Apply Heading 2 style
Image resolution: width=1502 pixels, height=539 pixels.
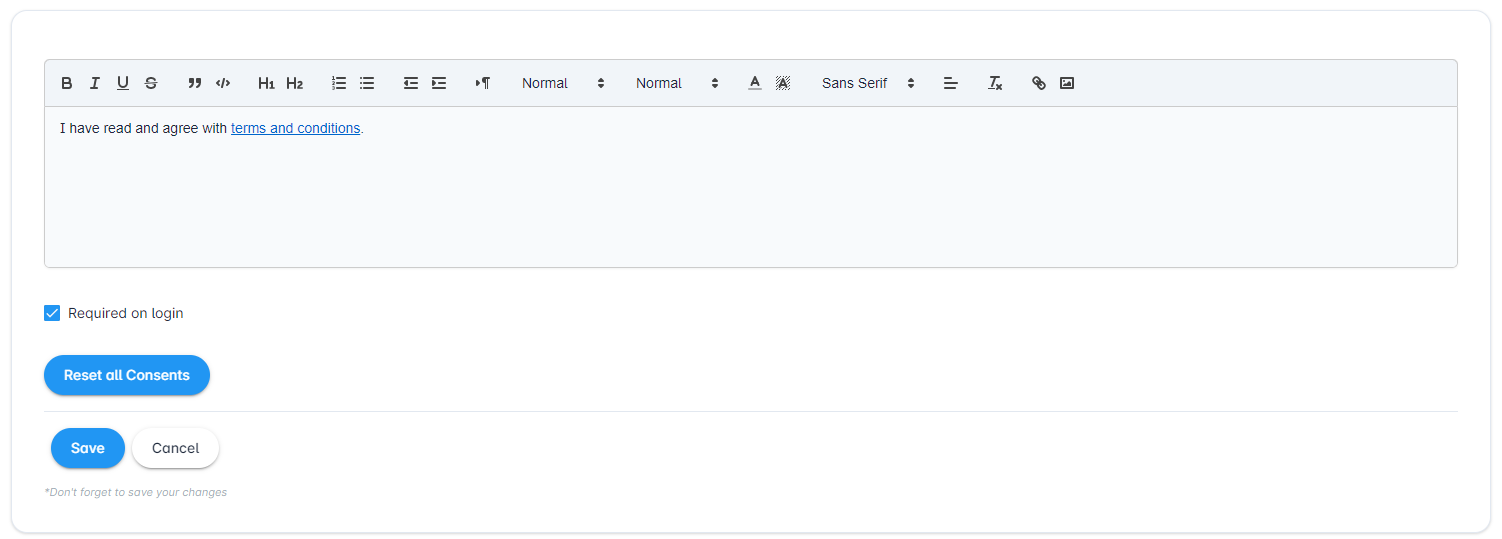(x=294, y=83)
